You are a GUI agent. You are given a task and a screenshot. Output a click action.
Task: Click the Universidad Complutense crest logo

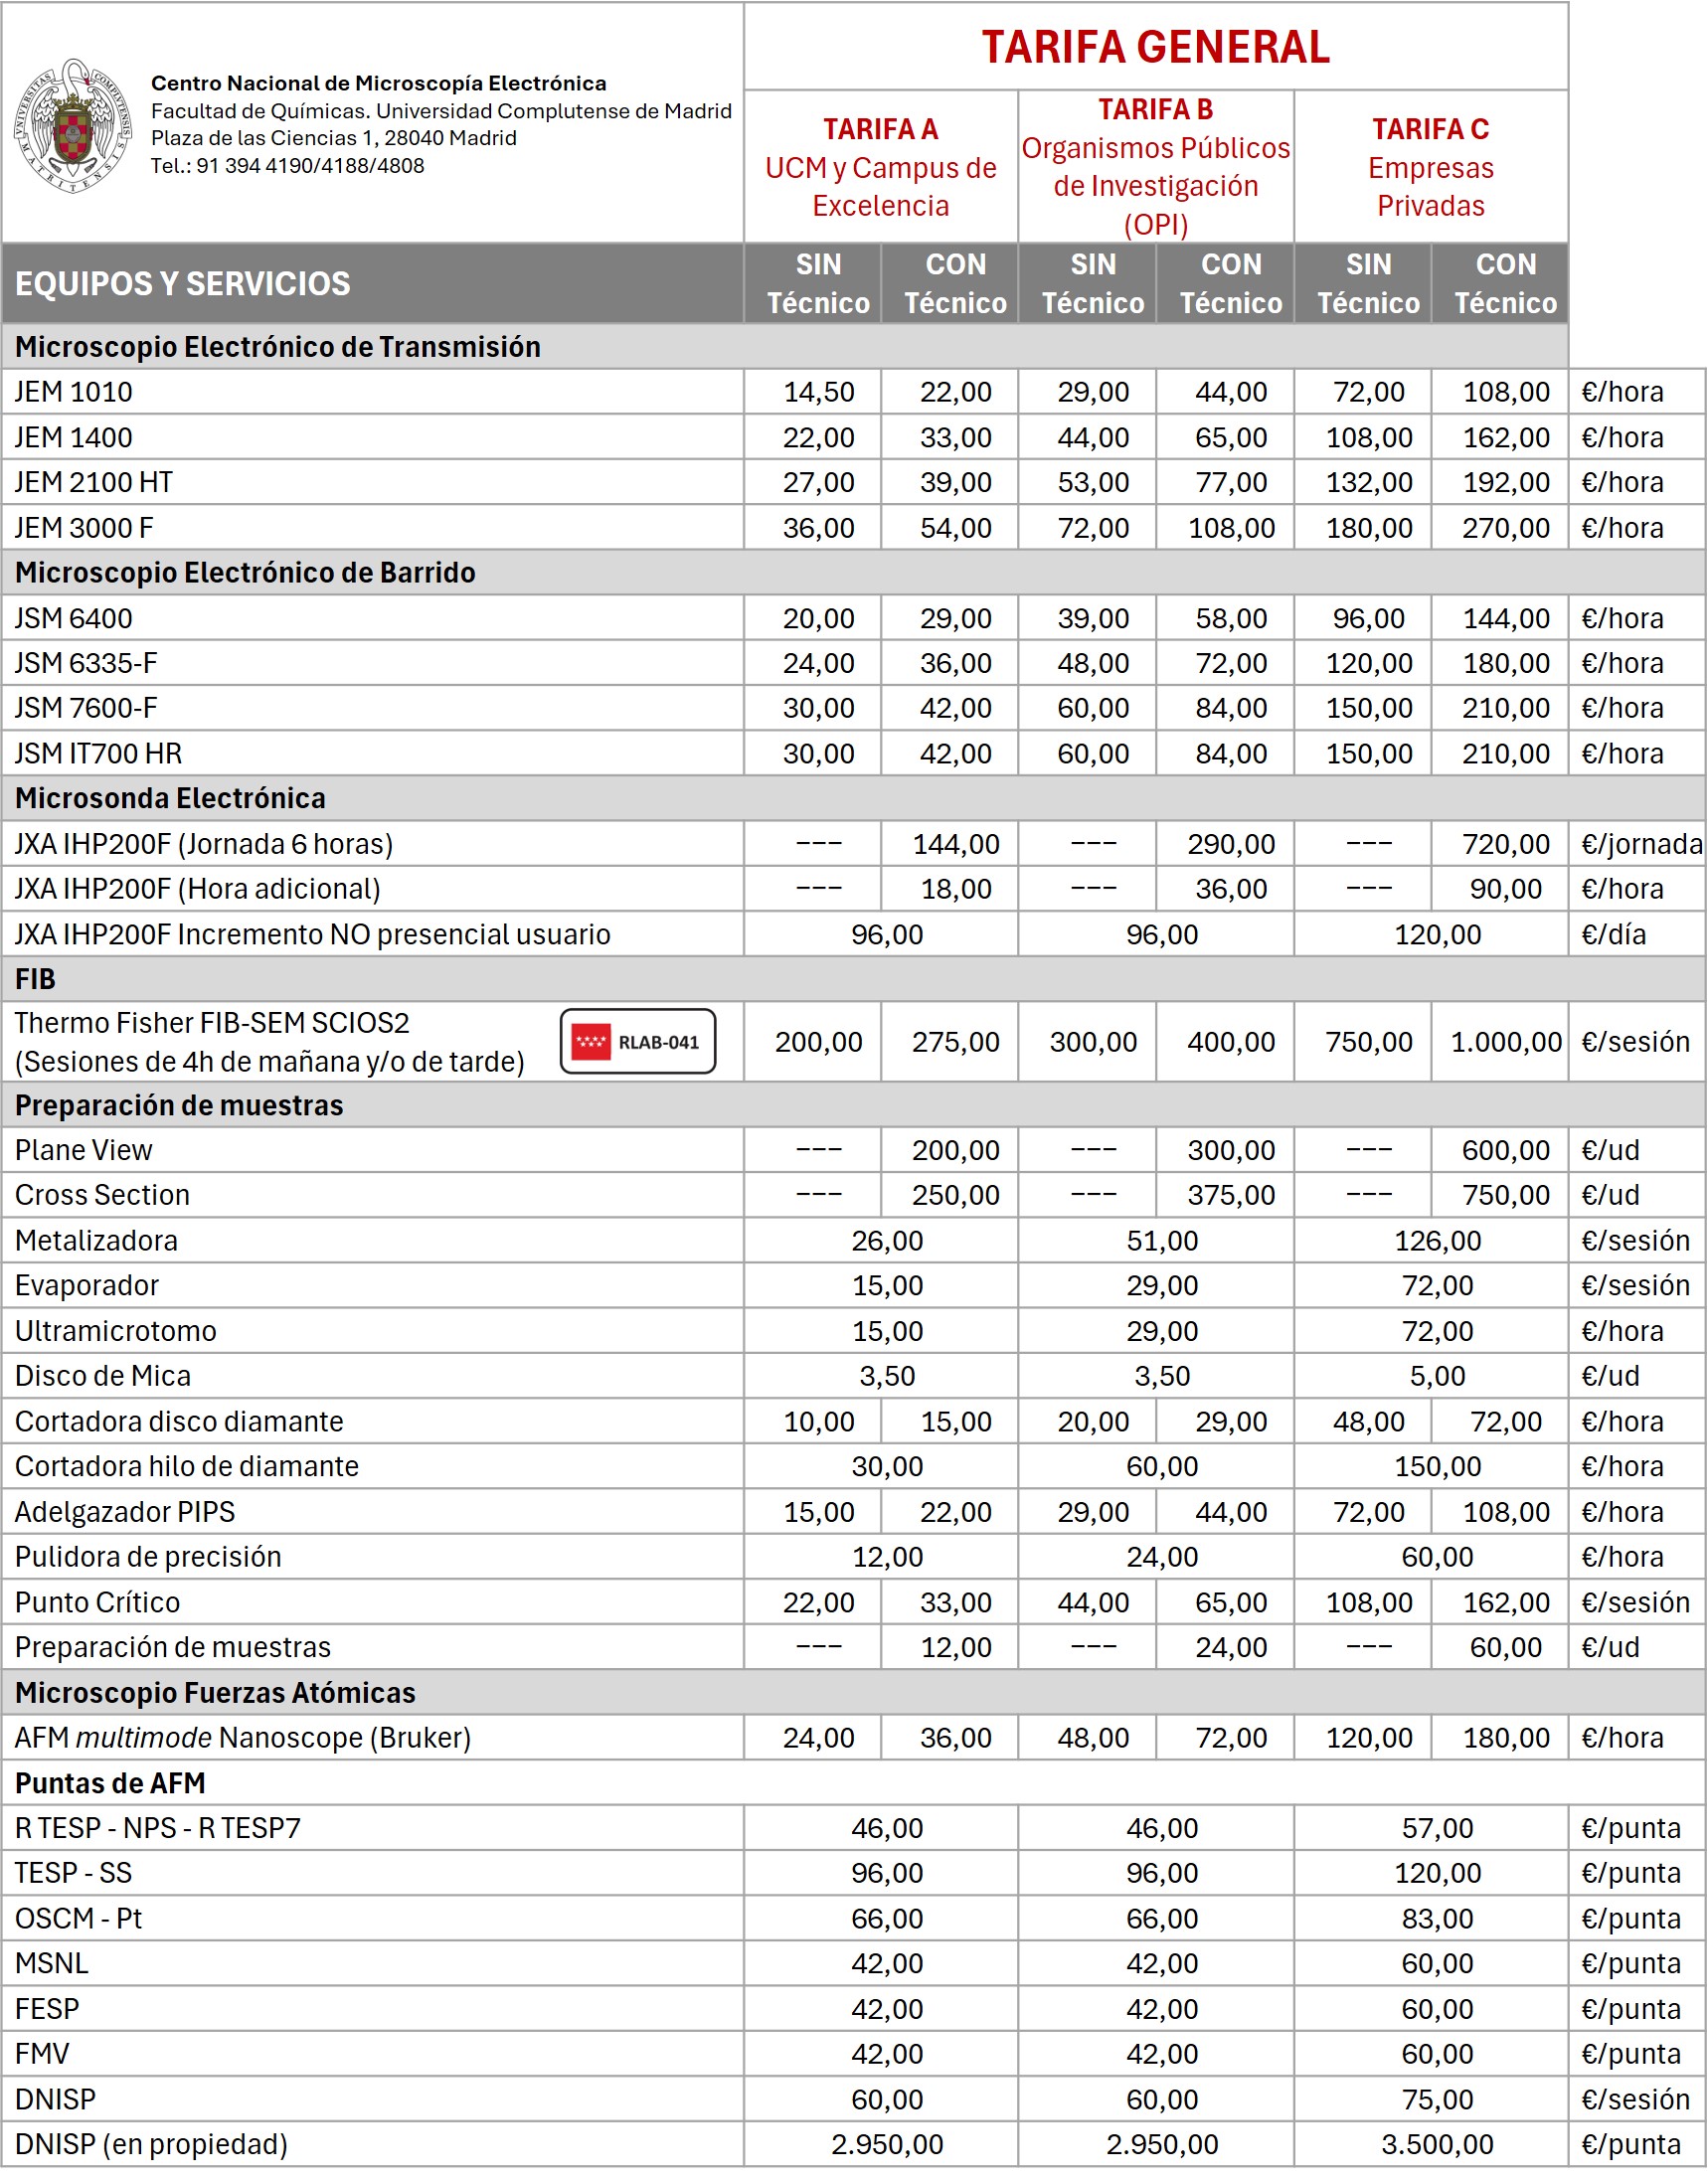72,125
